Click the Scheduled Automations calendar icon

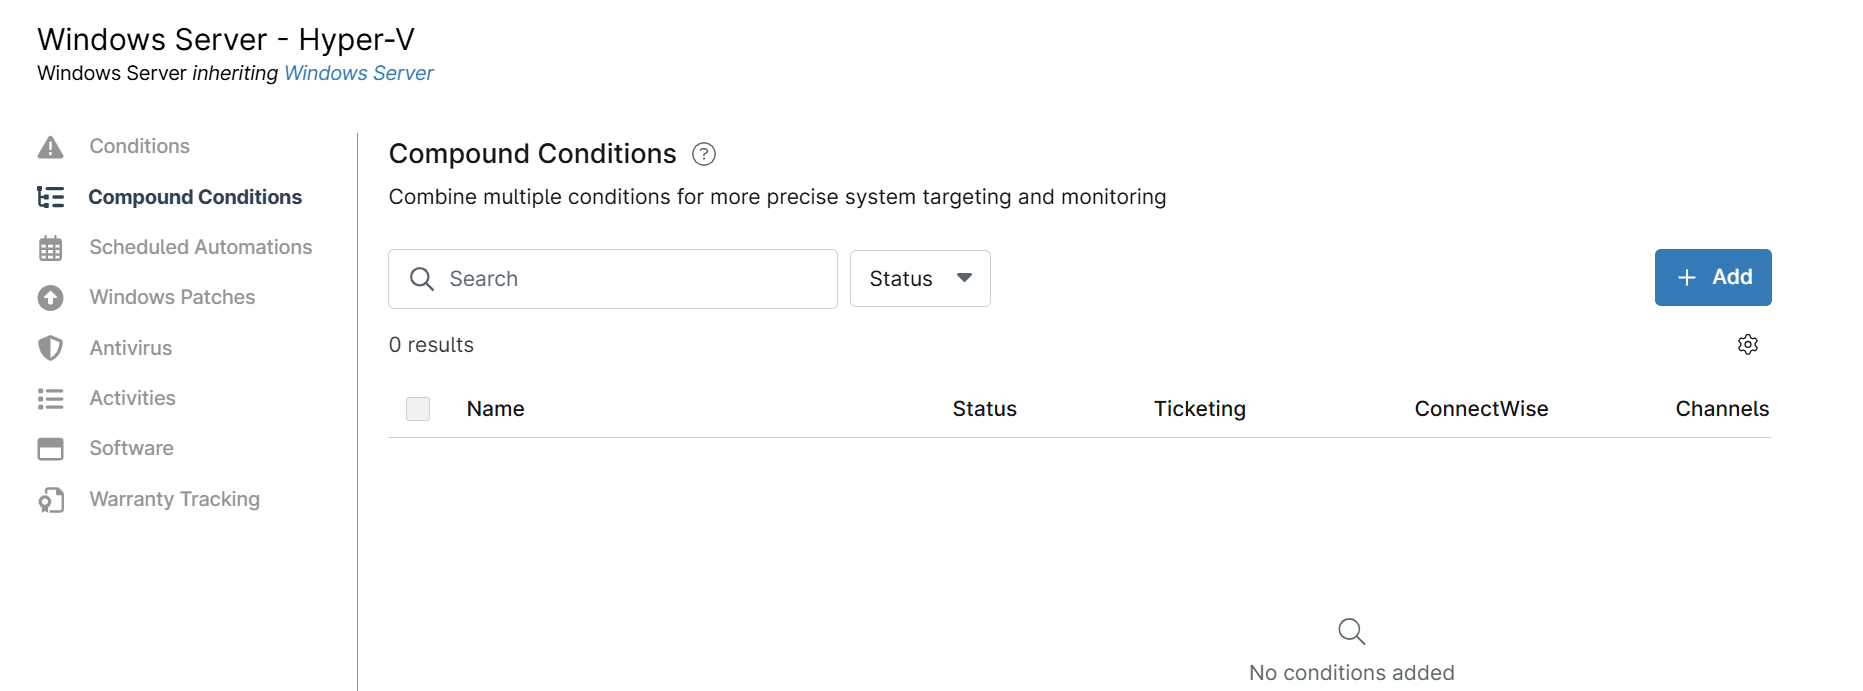point(50,248)
